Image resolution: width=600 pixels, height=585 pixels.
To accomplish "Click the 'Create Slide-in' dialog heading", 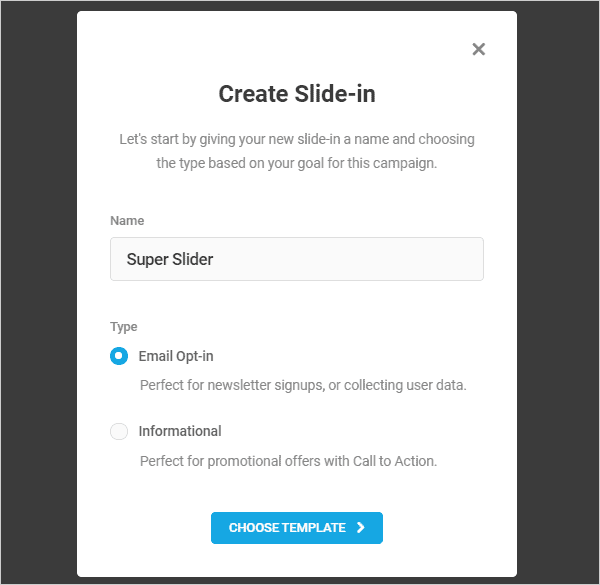I will [297, 94].
